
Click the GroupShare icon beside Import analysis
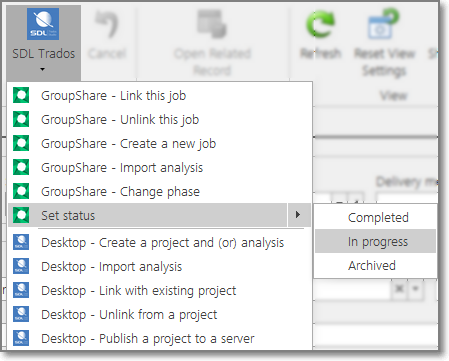[x=21, y=167]
